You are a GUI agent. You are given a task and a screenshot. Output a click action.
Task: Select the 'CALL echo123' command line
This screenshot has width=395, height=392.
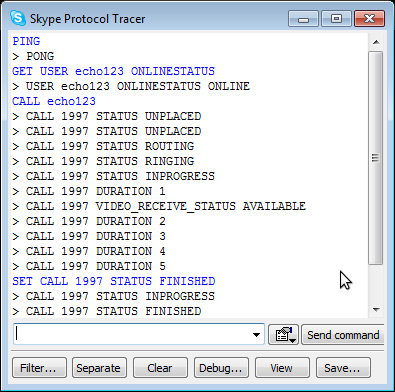click(54, 101)
